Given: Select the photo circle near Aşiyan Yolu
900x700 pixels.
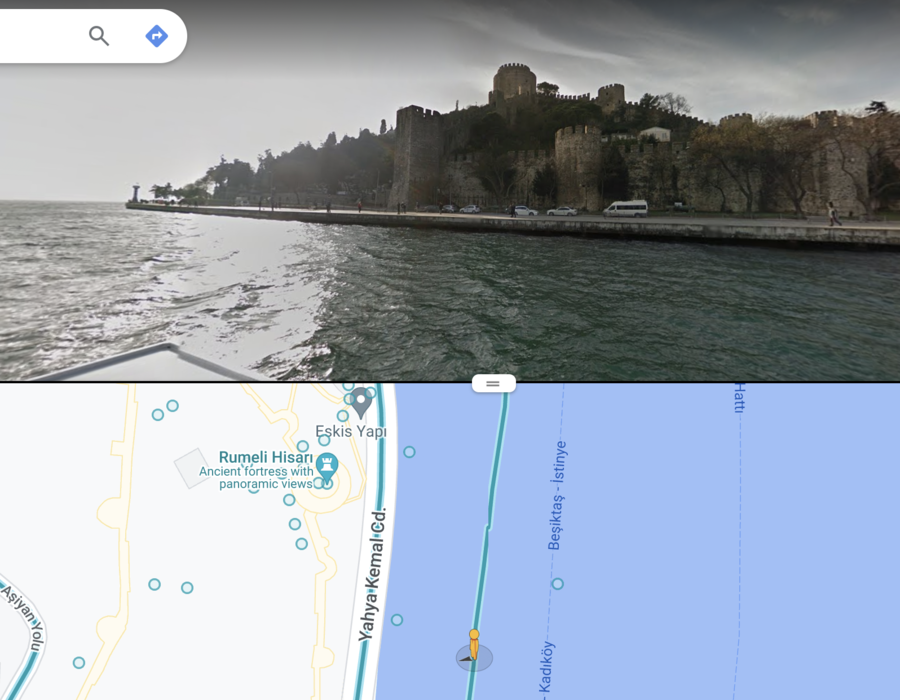Looking at the screenshot, I should [79, 663].
